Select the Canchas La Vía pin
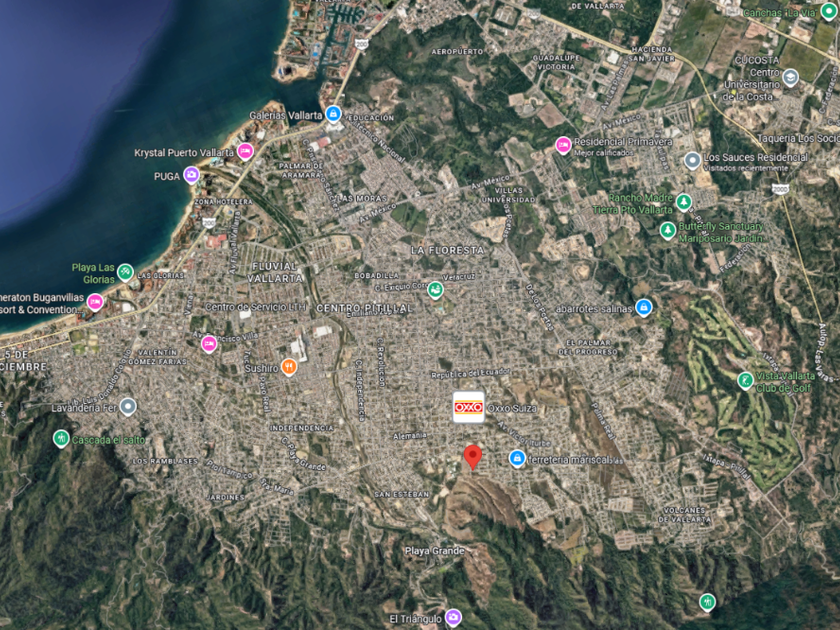 point(829,11)
